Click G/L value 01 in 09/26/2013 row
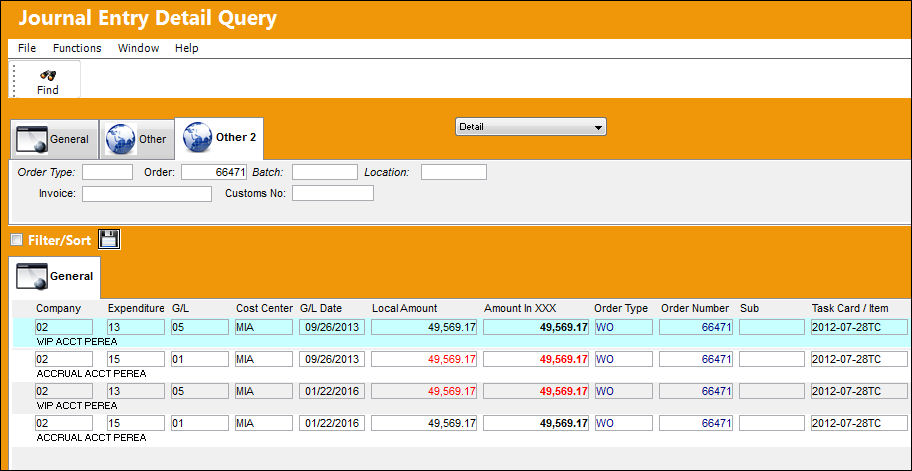The image size is (912, 471). 200,359
